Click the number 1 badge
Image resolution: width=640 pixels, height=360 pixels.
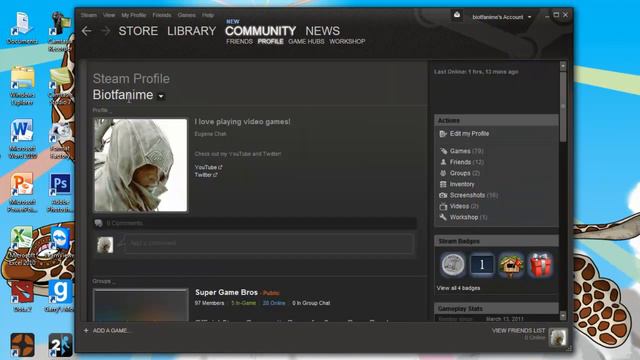pyautogui.click(x=482, y=265)
